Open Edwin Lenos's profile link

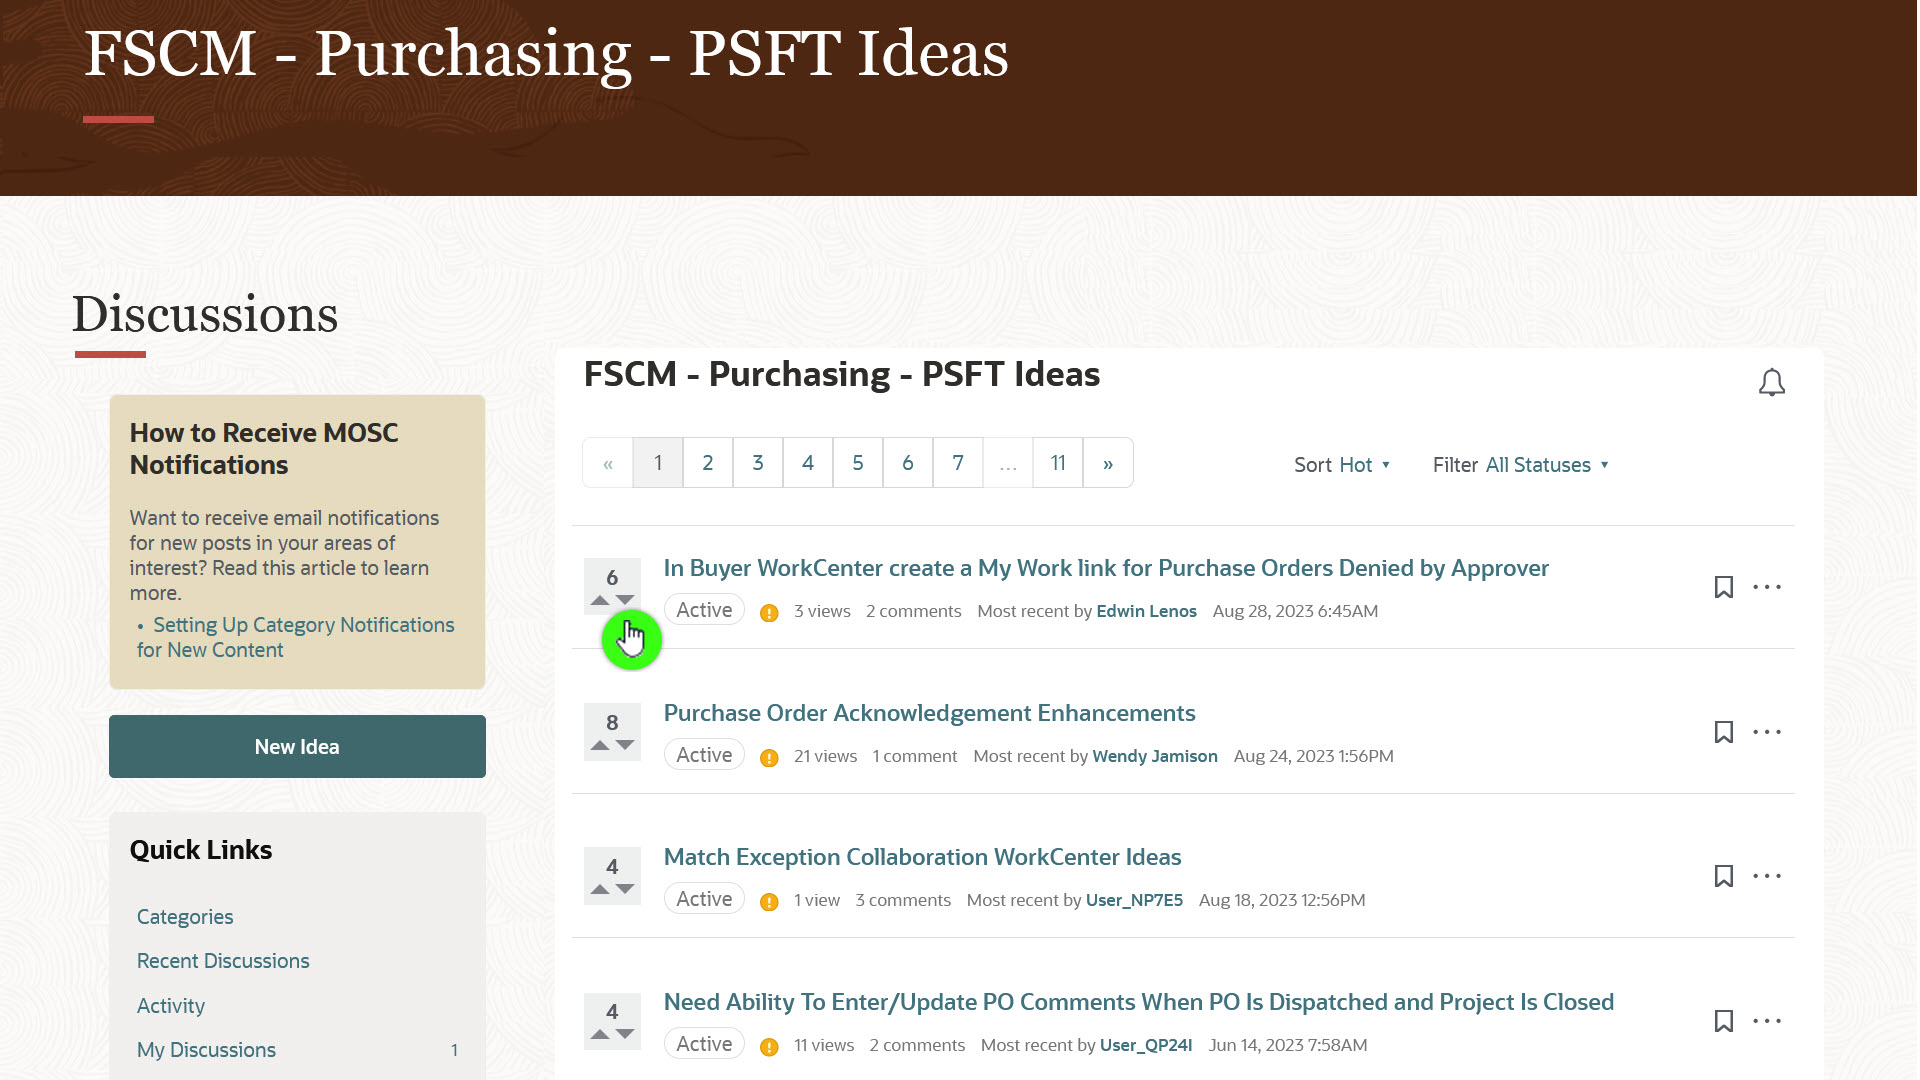coord(1146,611)
